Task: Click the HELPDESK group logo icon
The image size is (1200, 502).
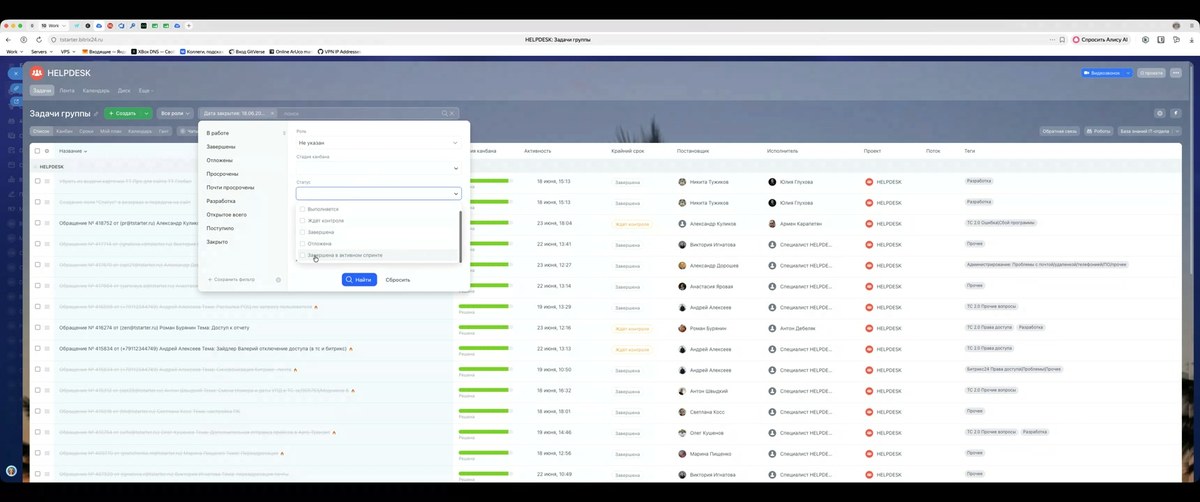Action: pyautogui.click(x=38, y=72)
